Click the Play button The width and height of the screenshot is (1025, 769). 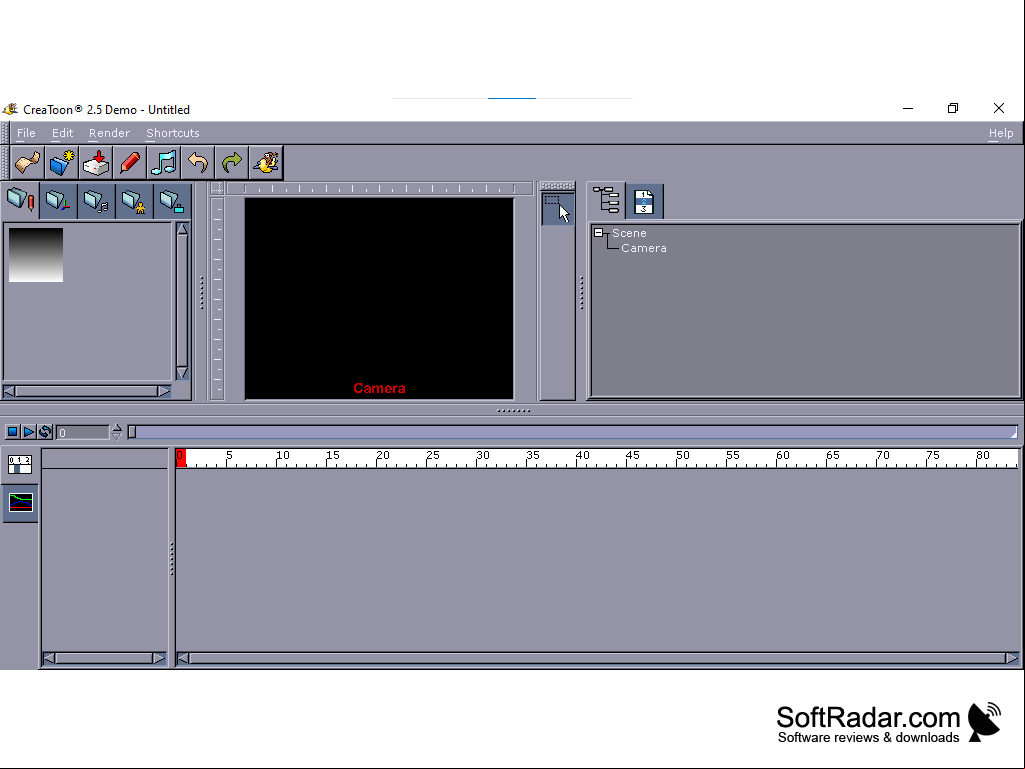tap(29, 432)
